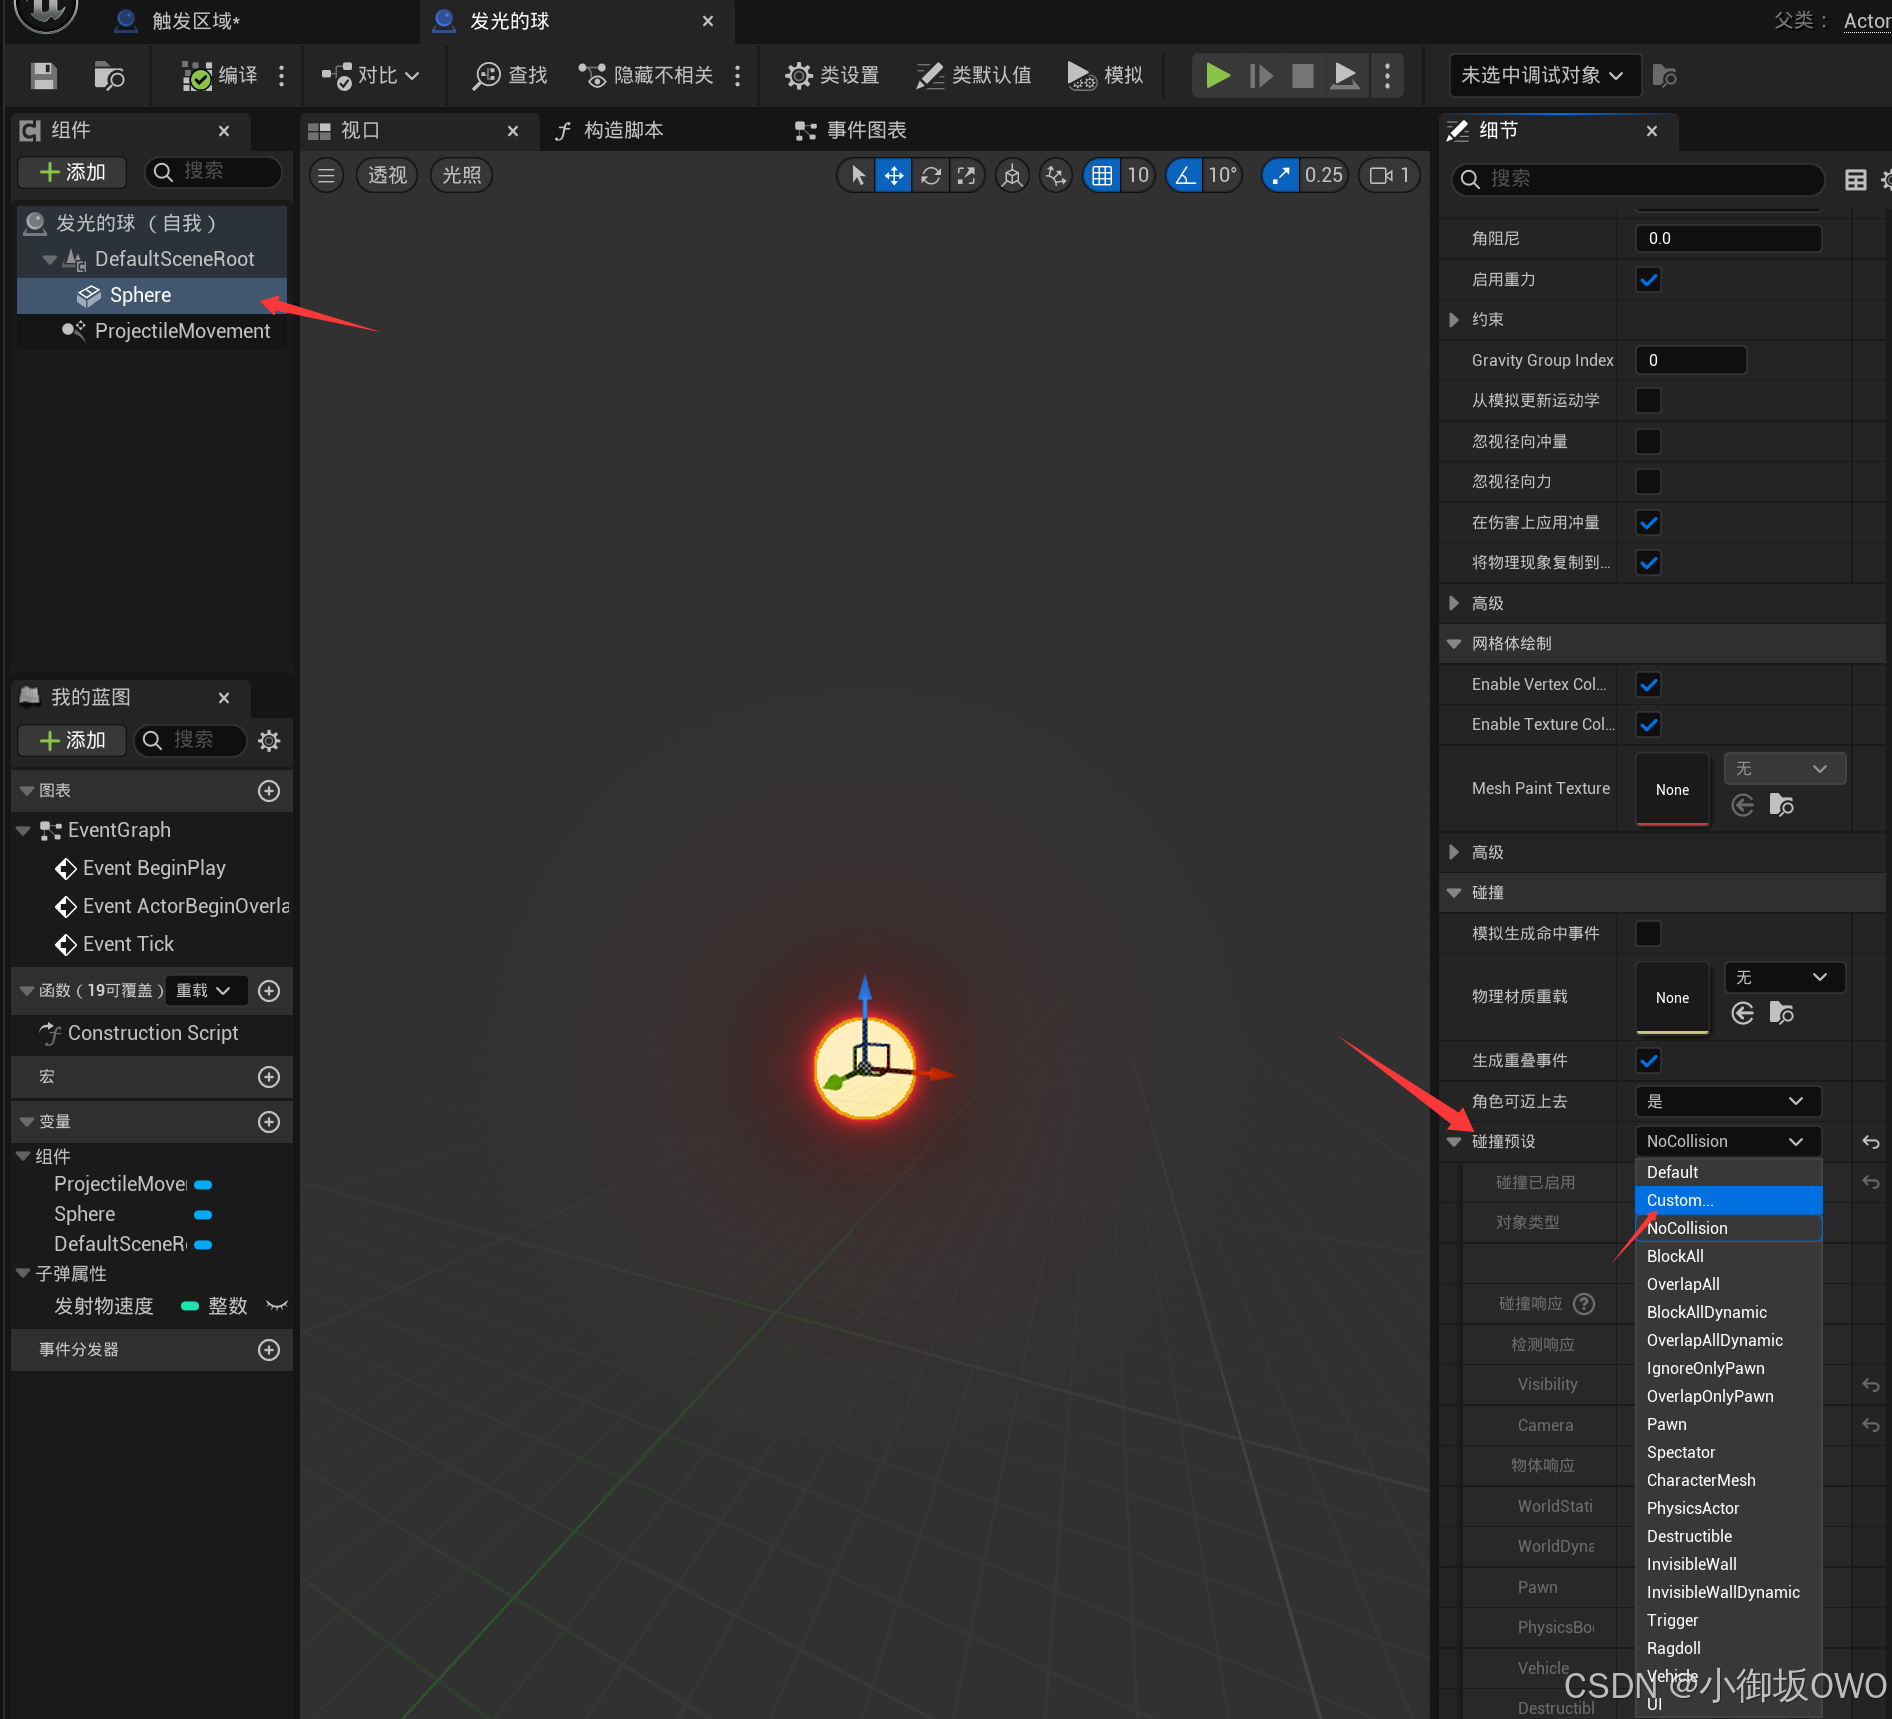Open the 碰撞预设 NoCollision dropdown
1892x1719 pixels.
[x=1728, y=1142]
